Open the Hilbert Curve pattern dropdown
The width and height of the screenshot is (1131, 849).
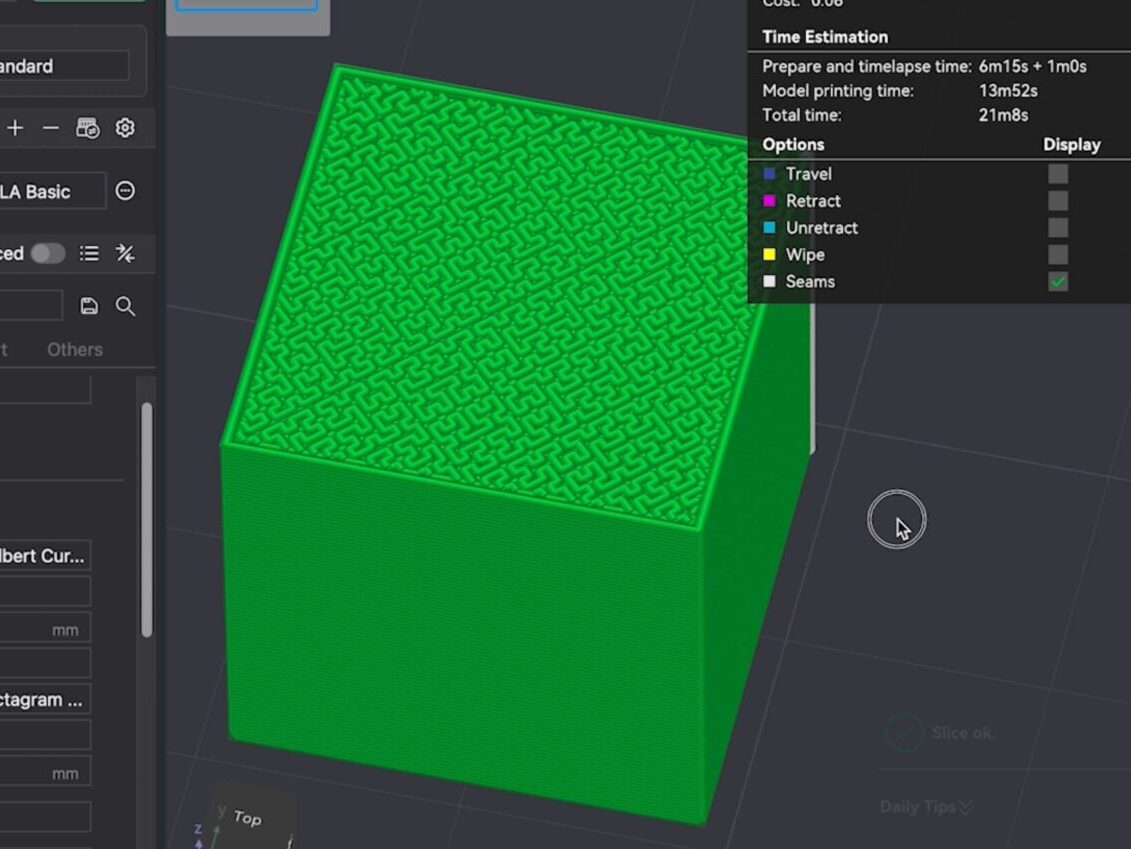coord(45,555)
